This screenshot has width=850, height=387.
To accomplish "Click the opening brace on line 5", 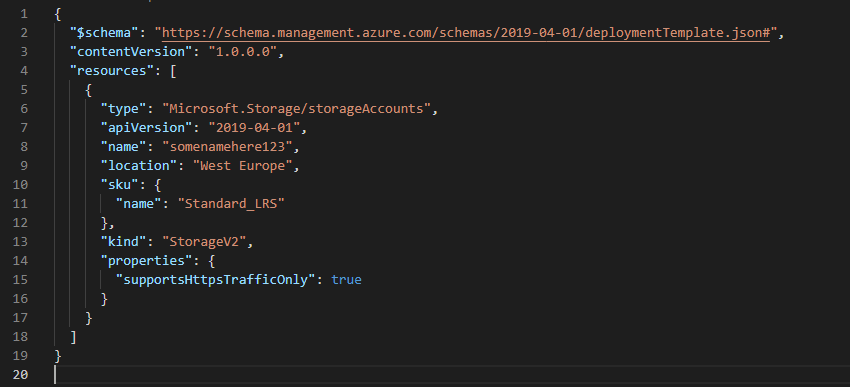I will (89, 90).
